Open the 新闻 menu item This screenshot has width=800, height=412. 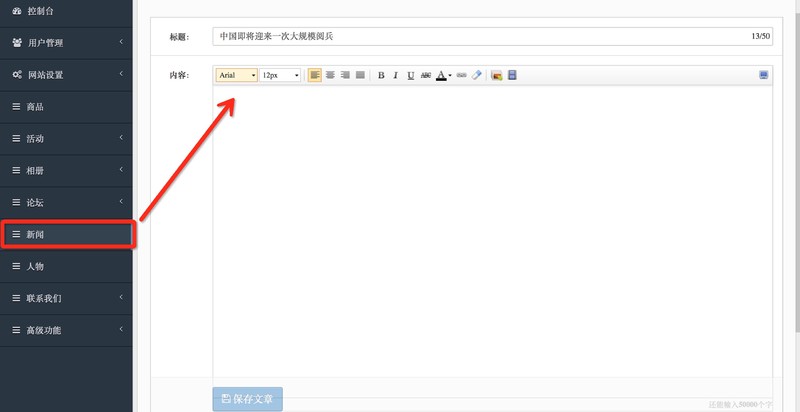coord(66,235)
